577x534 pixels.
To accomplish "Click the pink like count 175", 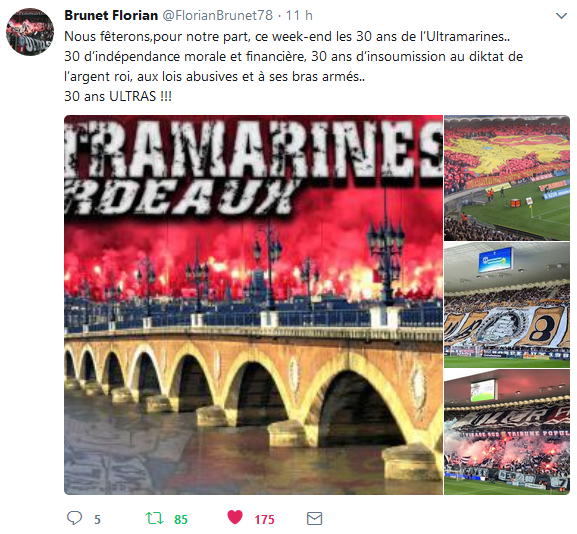I will (264, 519).
